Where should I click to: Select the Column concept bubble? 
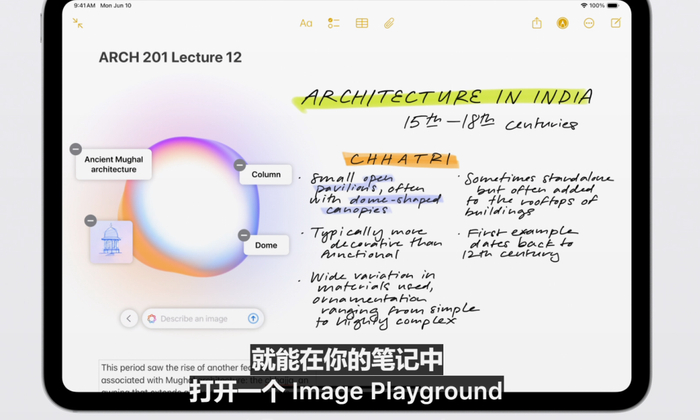(266, 175)
